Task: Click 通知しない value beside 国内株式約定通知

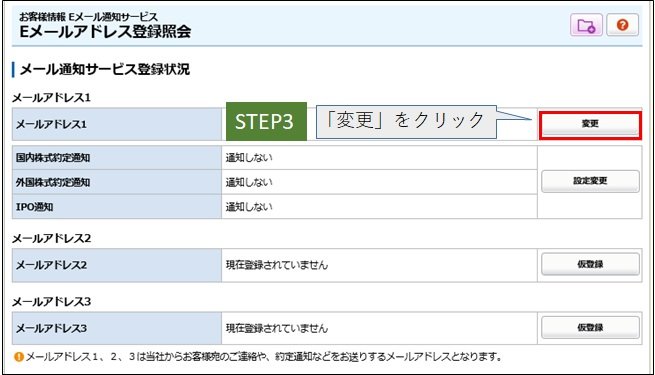Action: coord(249,158)
